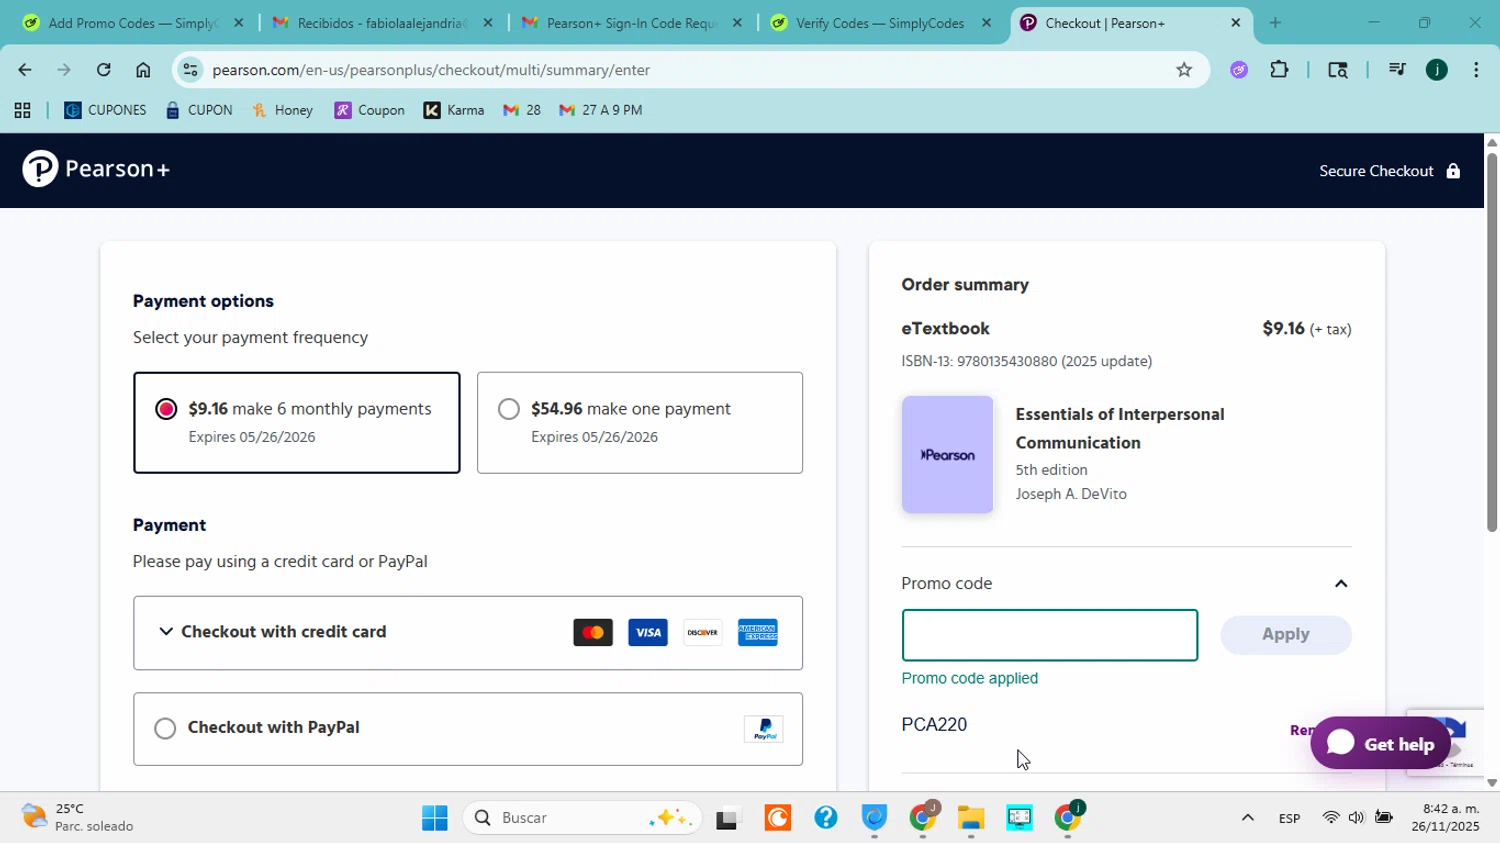Image resolution: width=1500 pixels, height=843 pixels.
Task: Click the textbook cover thumbnail
Action: [x=947, y=455]
